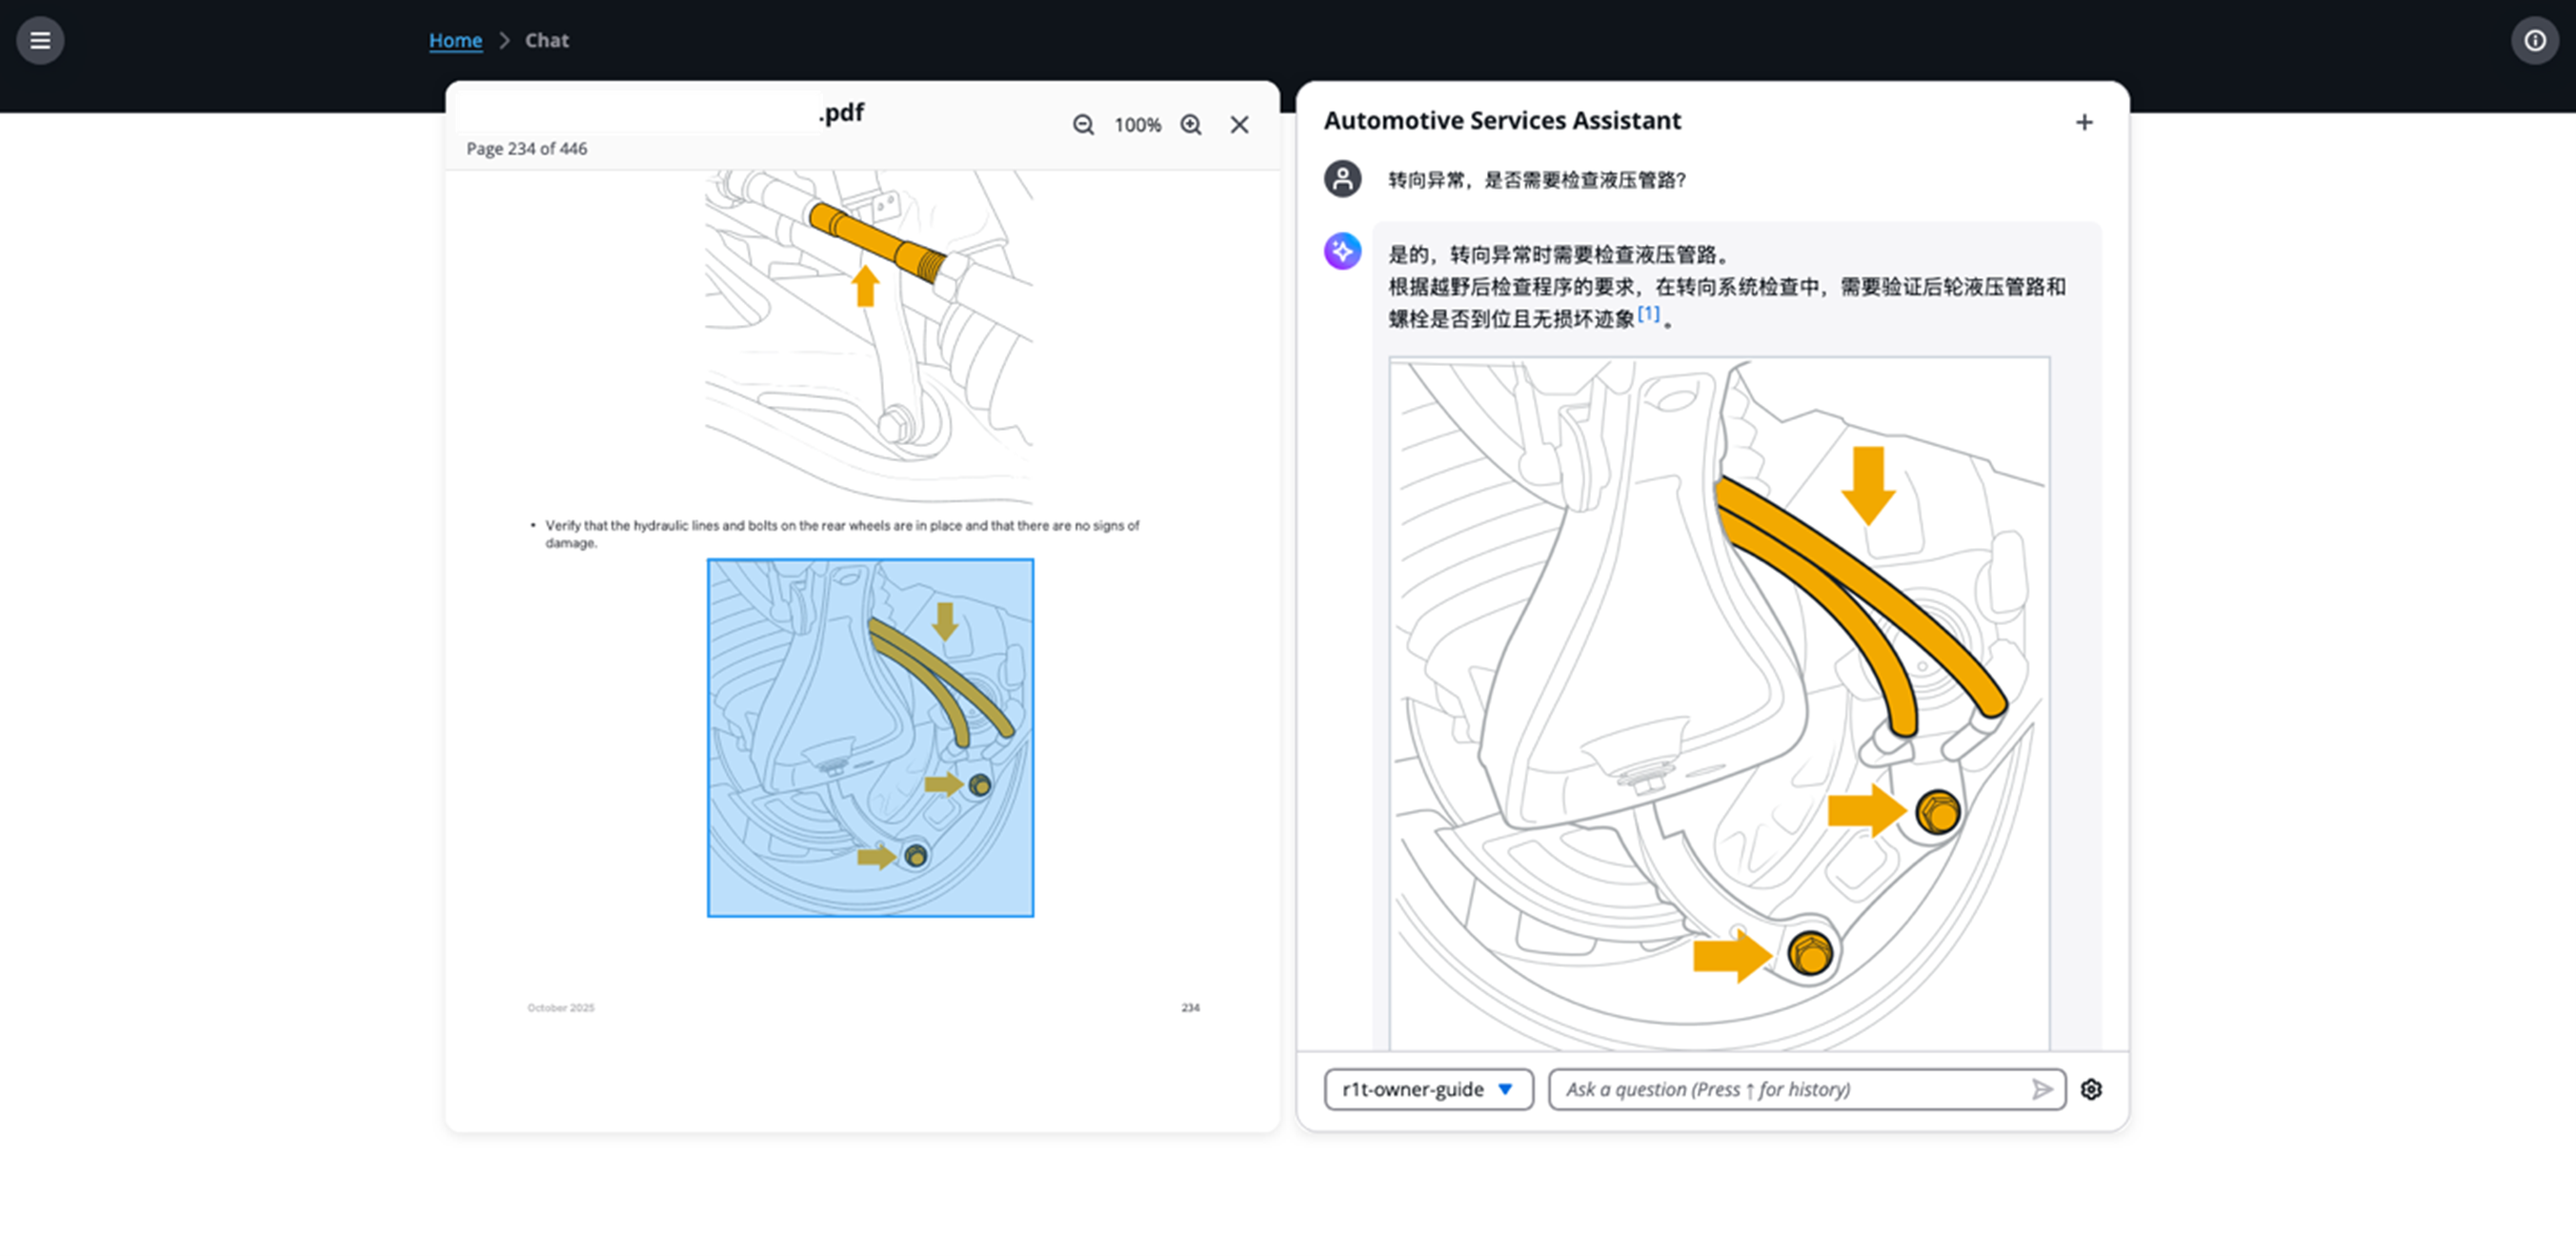Click the Chat breadcrumb item
2576x1256 pixels.
click(546, 41)
